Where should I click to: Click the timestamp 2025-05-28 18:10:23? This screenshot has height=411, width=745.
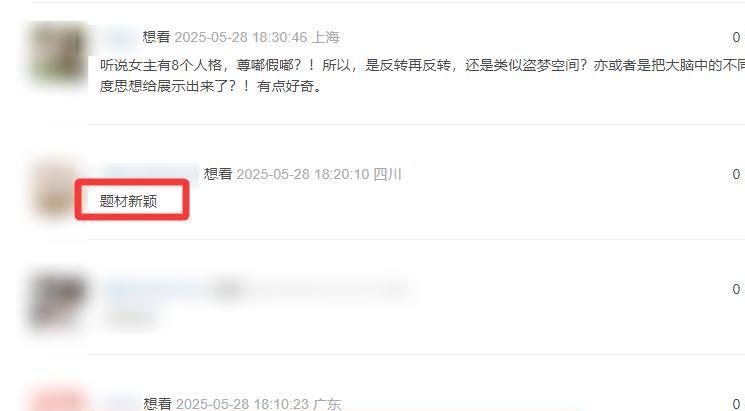click(242, 404)
